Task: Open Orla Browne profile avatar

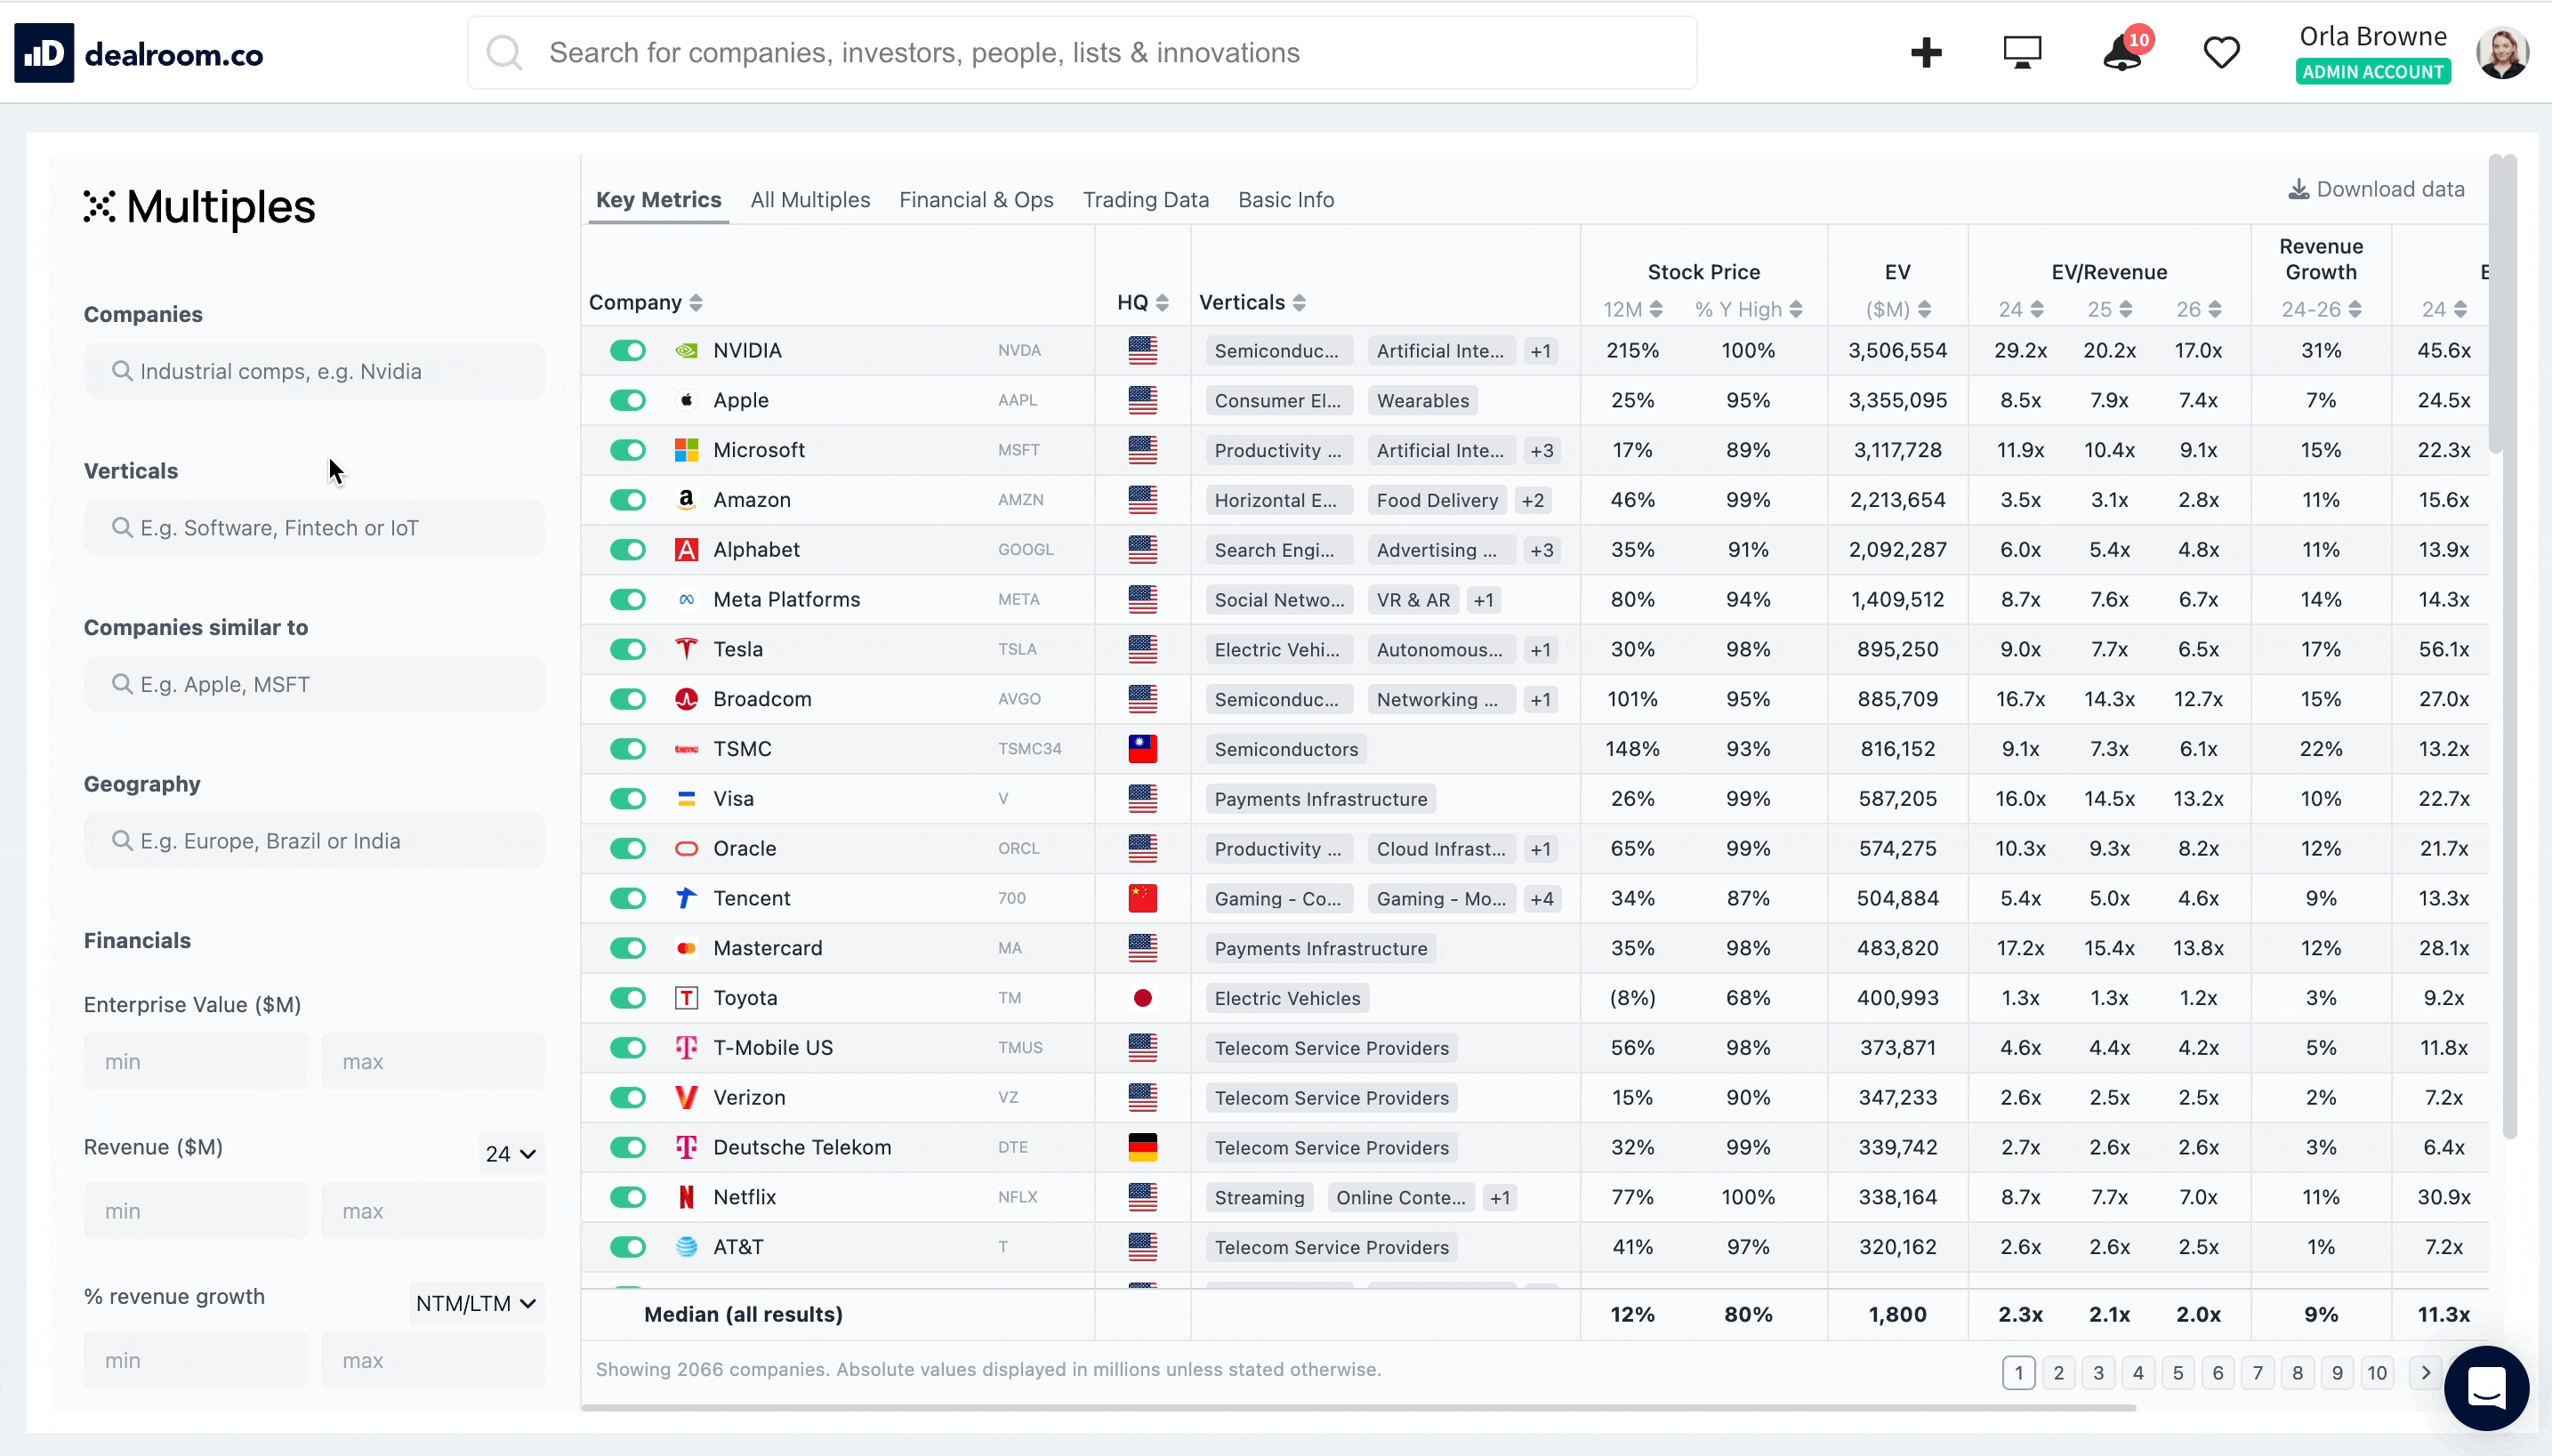Action: 2503,53
